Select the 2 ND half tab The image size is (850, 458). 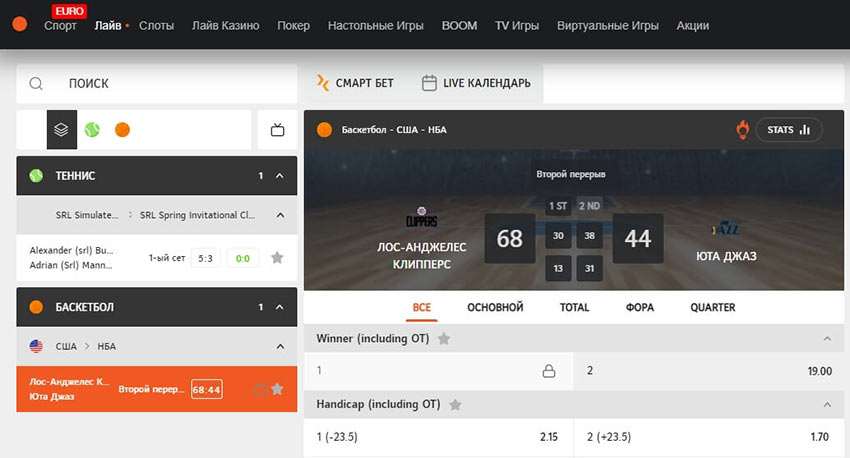[x=589, y=206]
